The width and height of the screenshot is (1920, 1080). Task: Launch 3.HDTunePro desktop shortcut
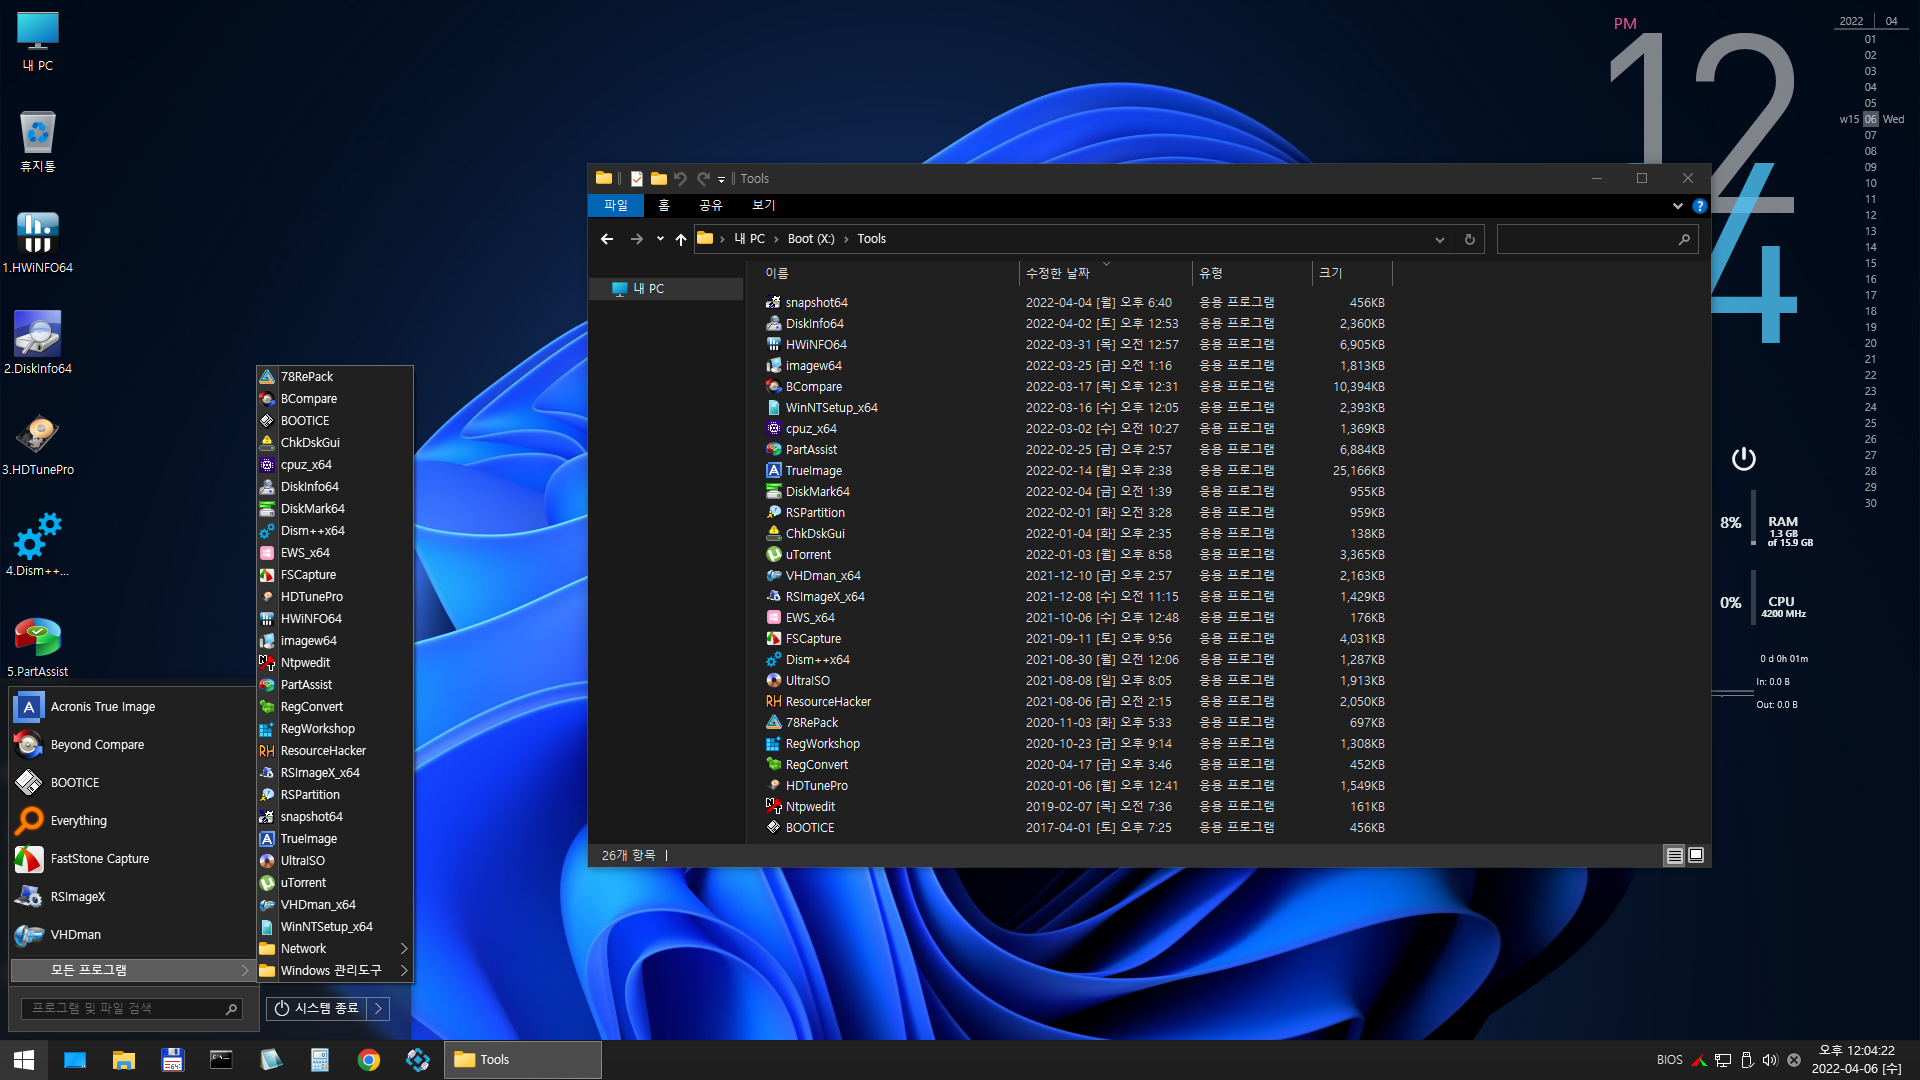coord(38,444)
